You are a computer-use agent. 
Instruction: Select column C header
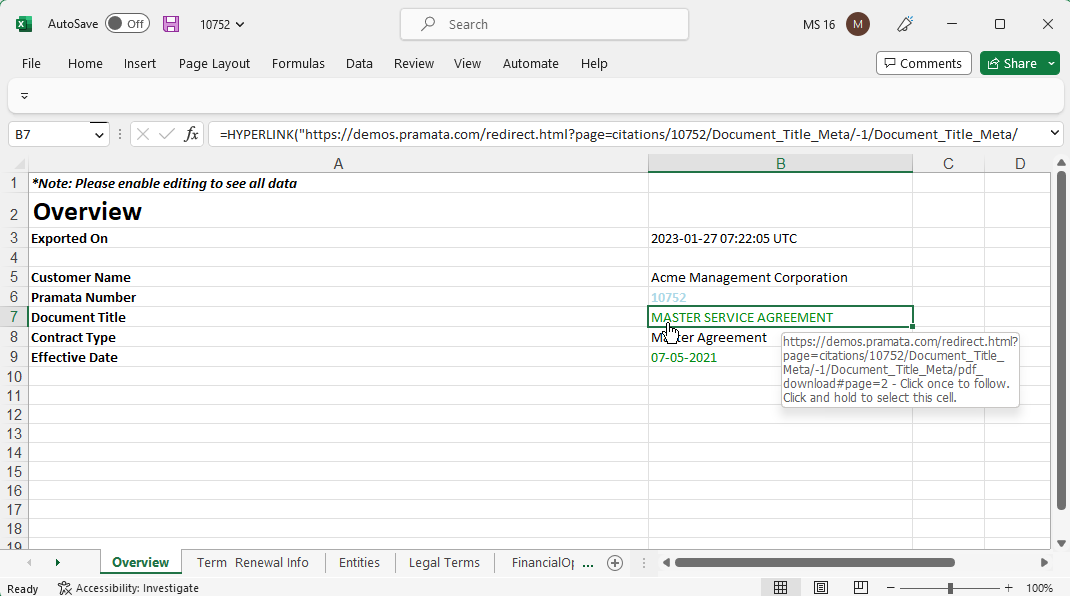(948, 164)
